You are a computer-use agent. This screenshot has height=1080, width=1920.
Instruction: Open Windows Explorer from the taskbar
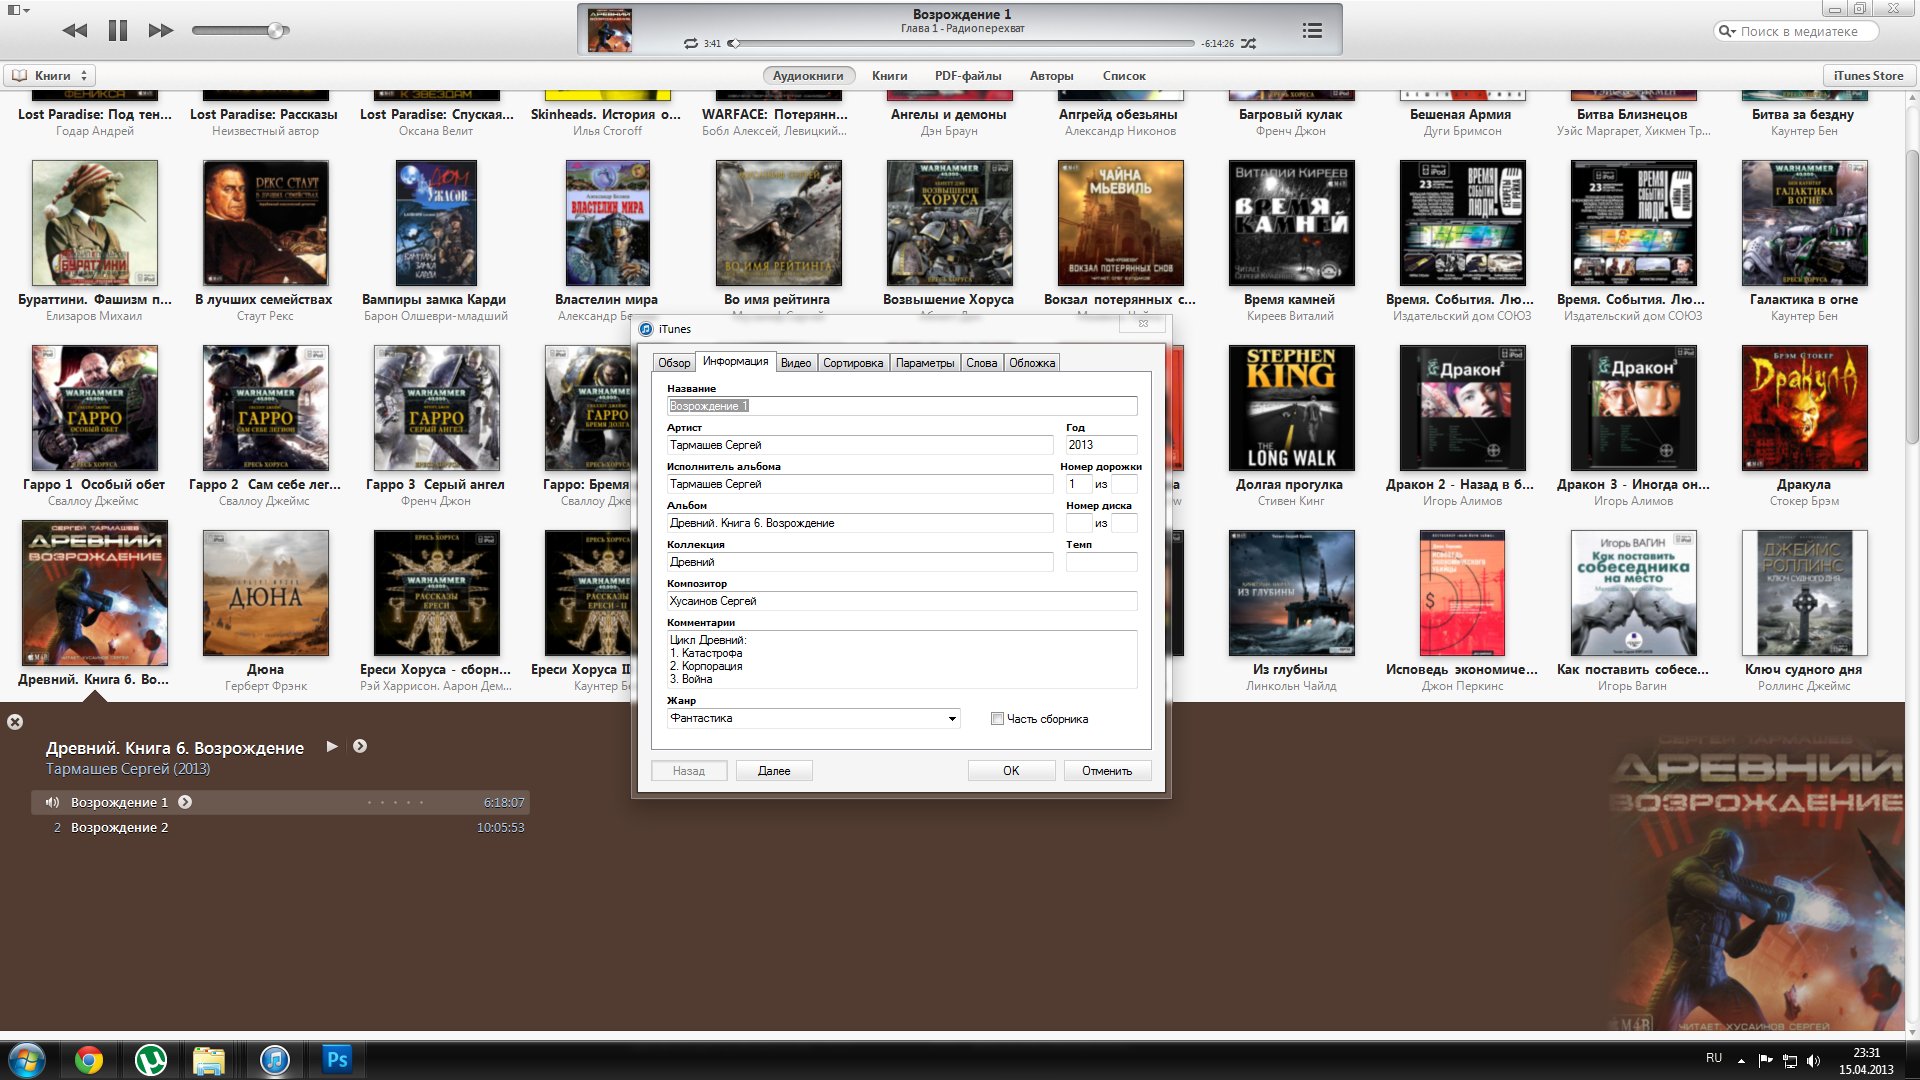tap(209, 1060)
